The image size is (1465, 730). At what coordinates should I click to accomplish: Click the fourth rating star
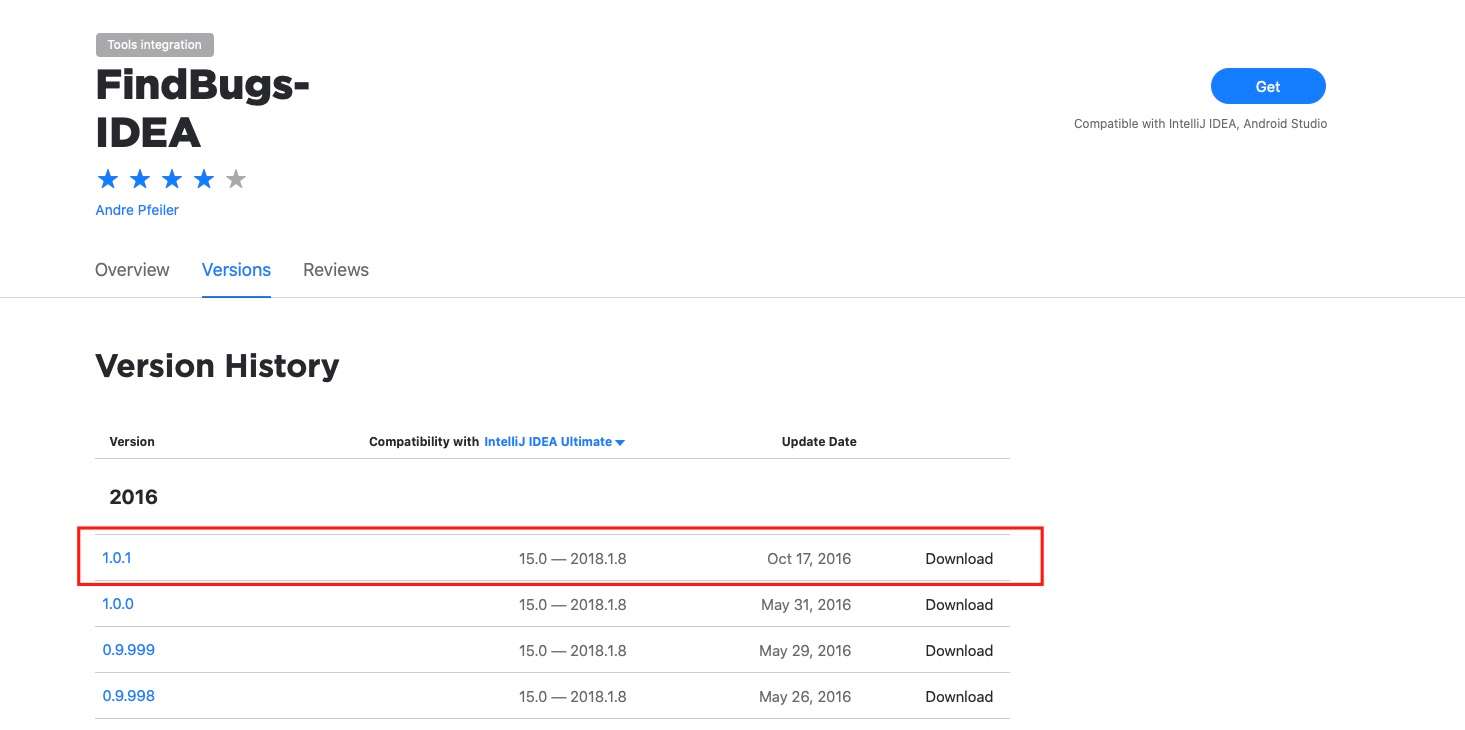(x=204, y=179)
